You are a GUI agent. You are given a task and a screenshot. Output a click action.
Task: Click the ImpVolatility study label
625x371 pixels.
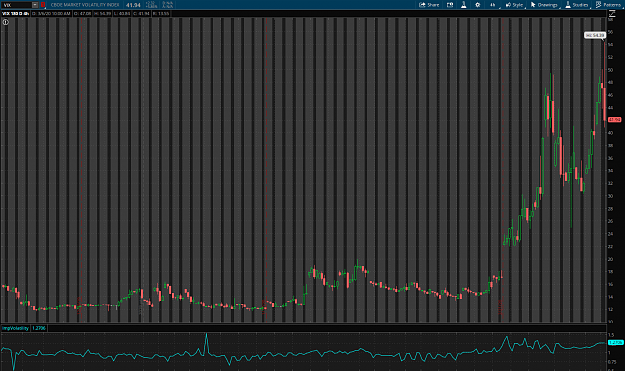coord(16,328)
